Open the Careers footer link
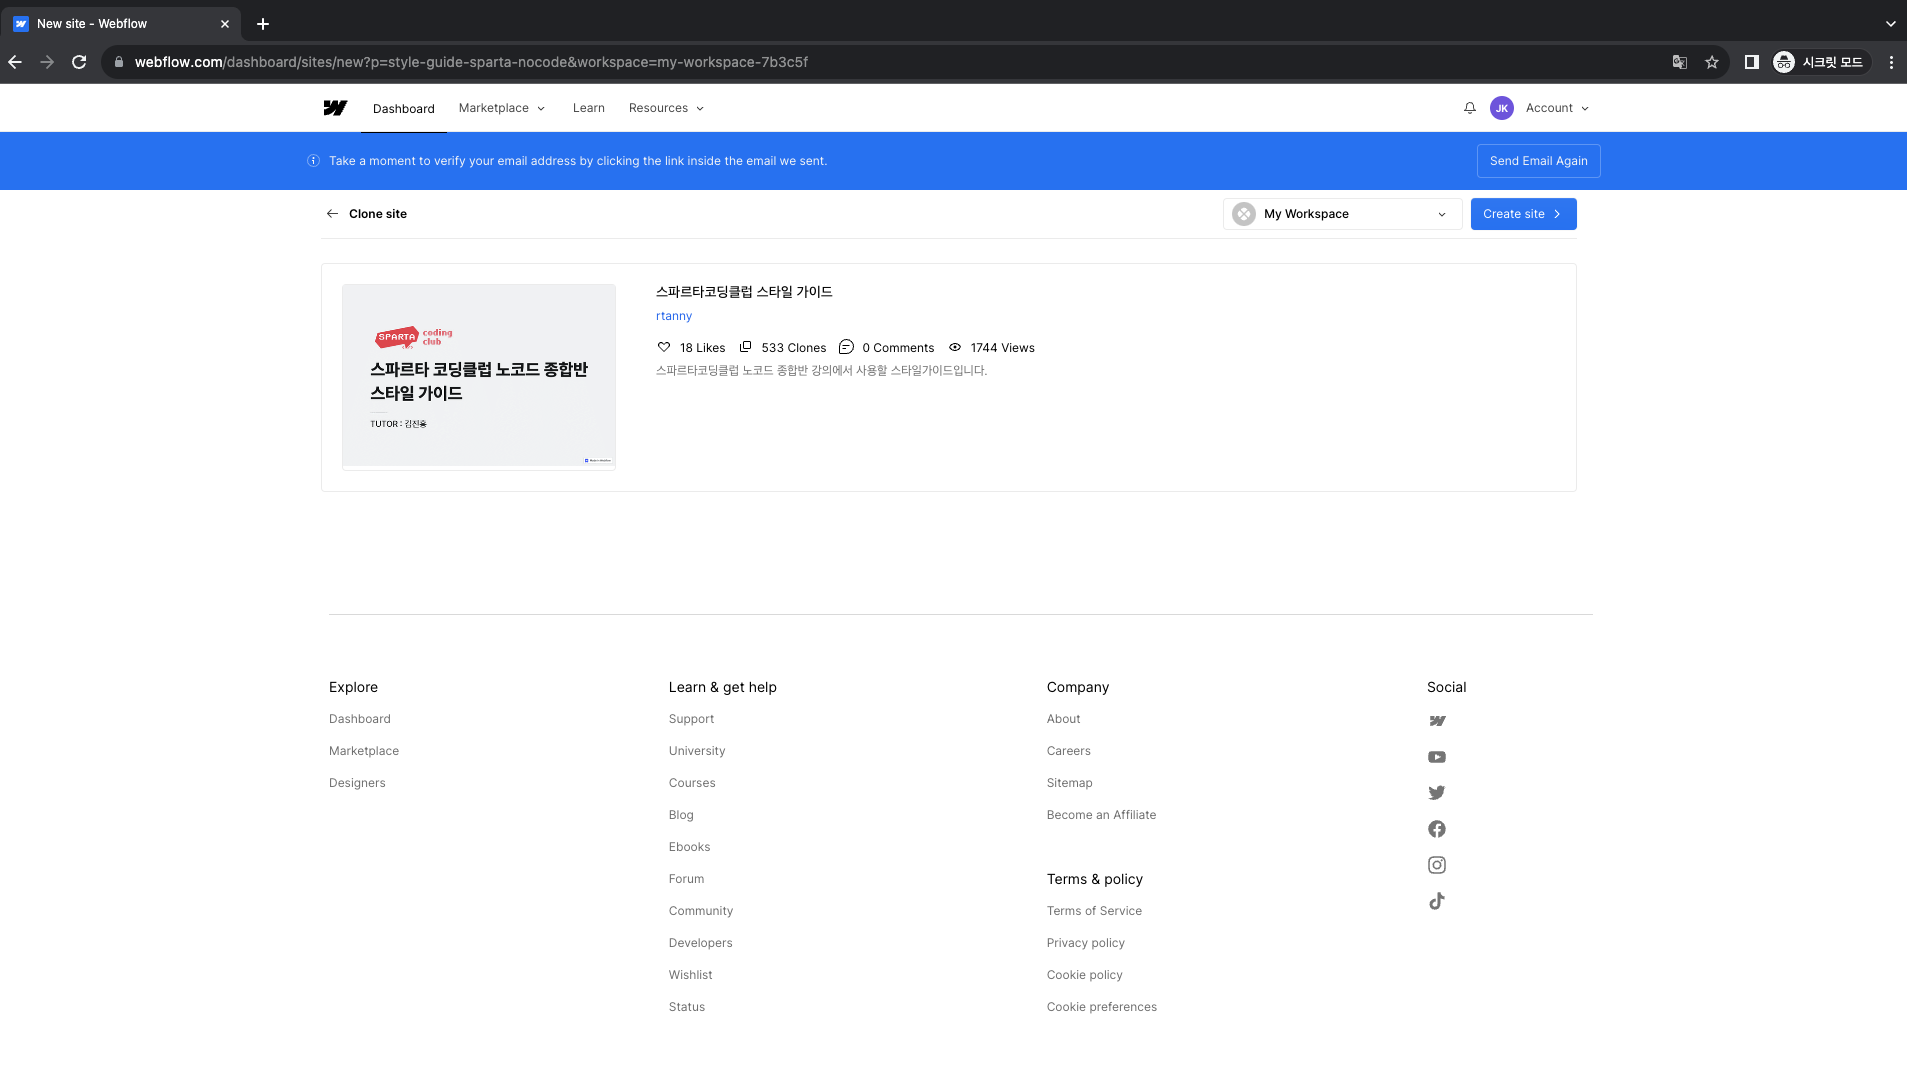1907x1066 pixels. click(x=1068, y=751)
